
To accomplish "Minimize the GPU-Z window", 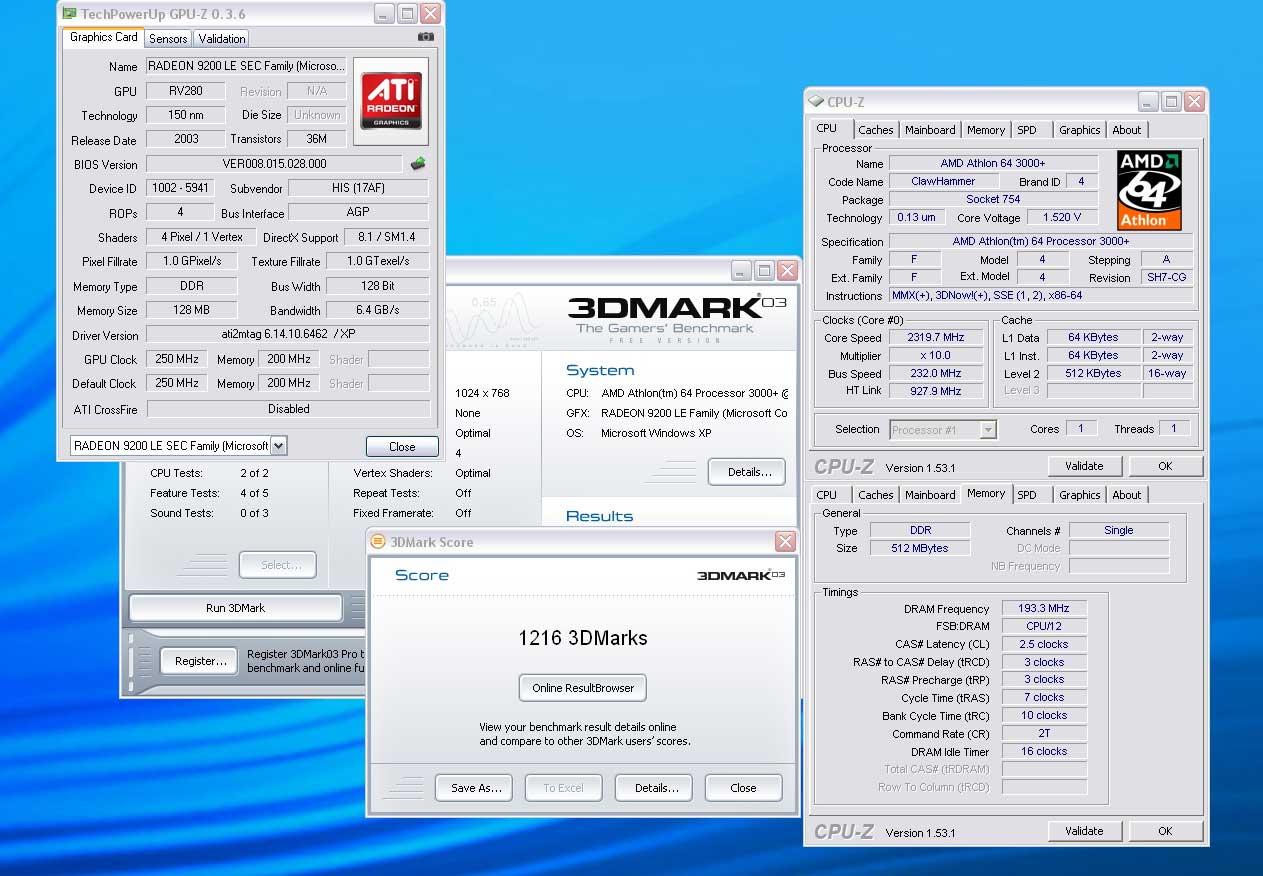I will coord(384,14).
